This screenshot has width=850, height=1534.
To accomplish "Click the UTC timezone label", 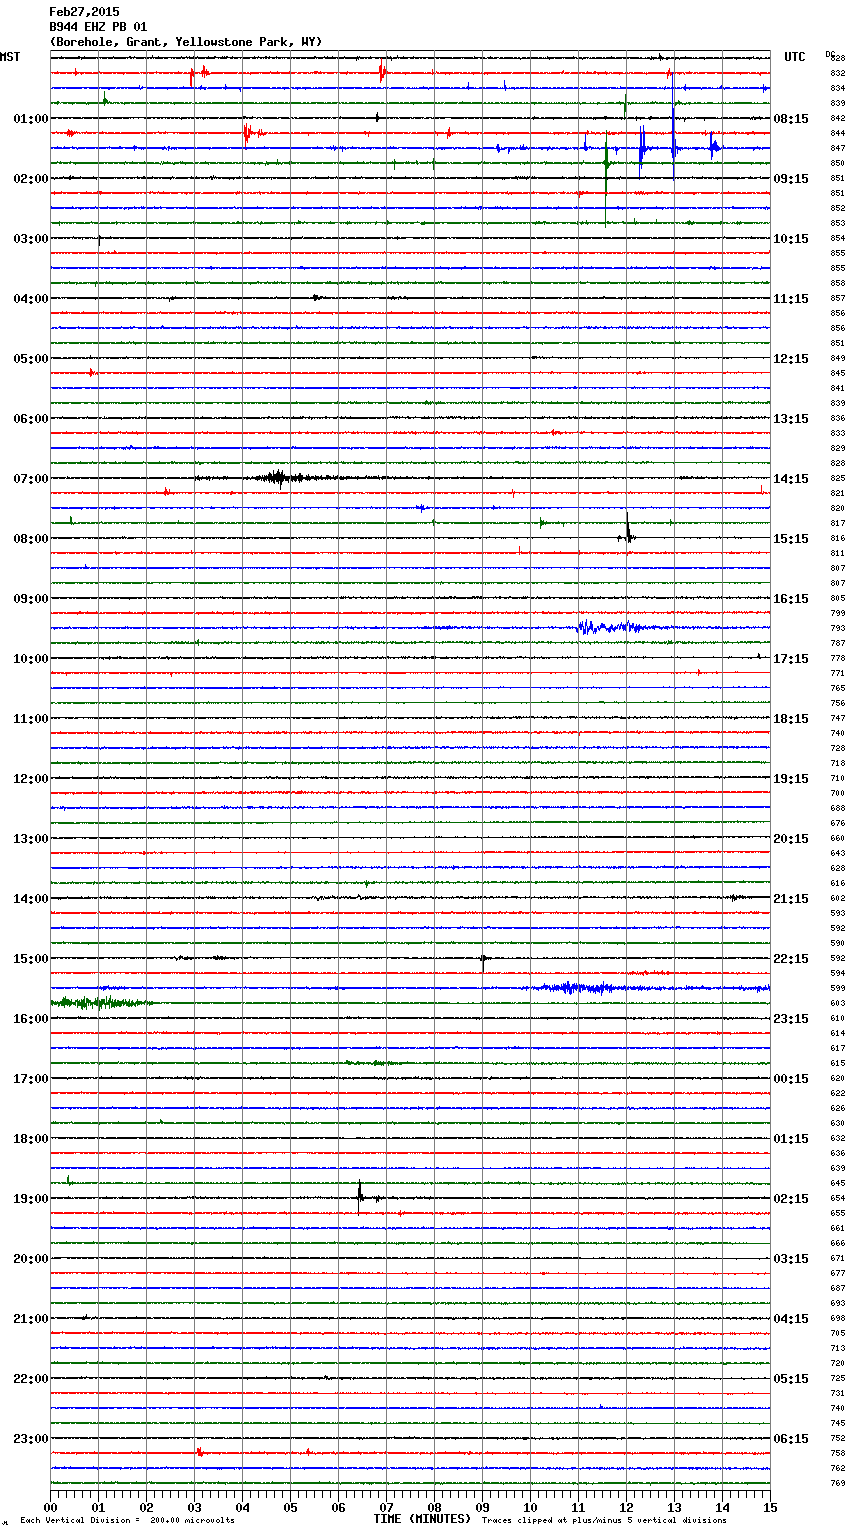I will [795, 57].
